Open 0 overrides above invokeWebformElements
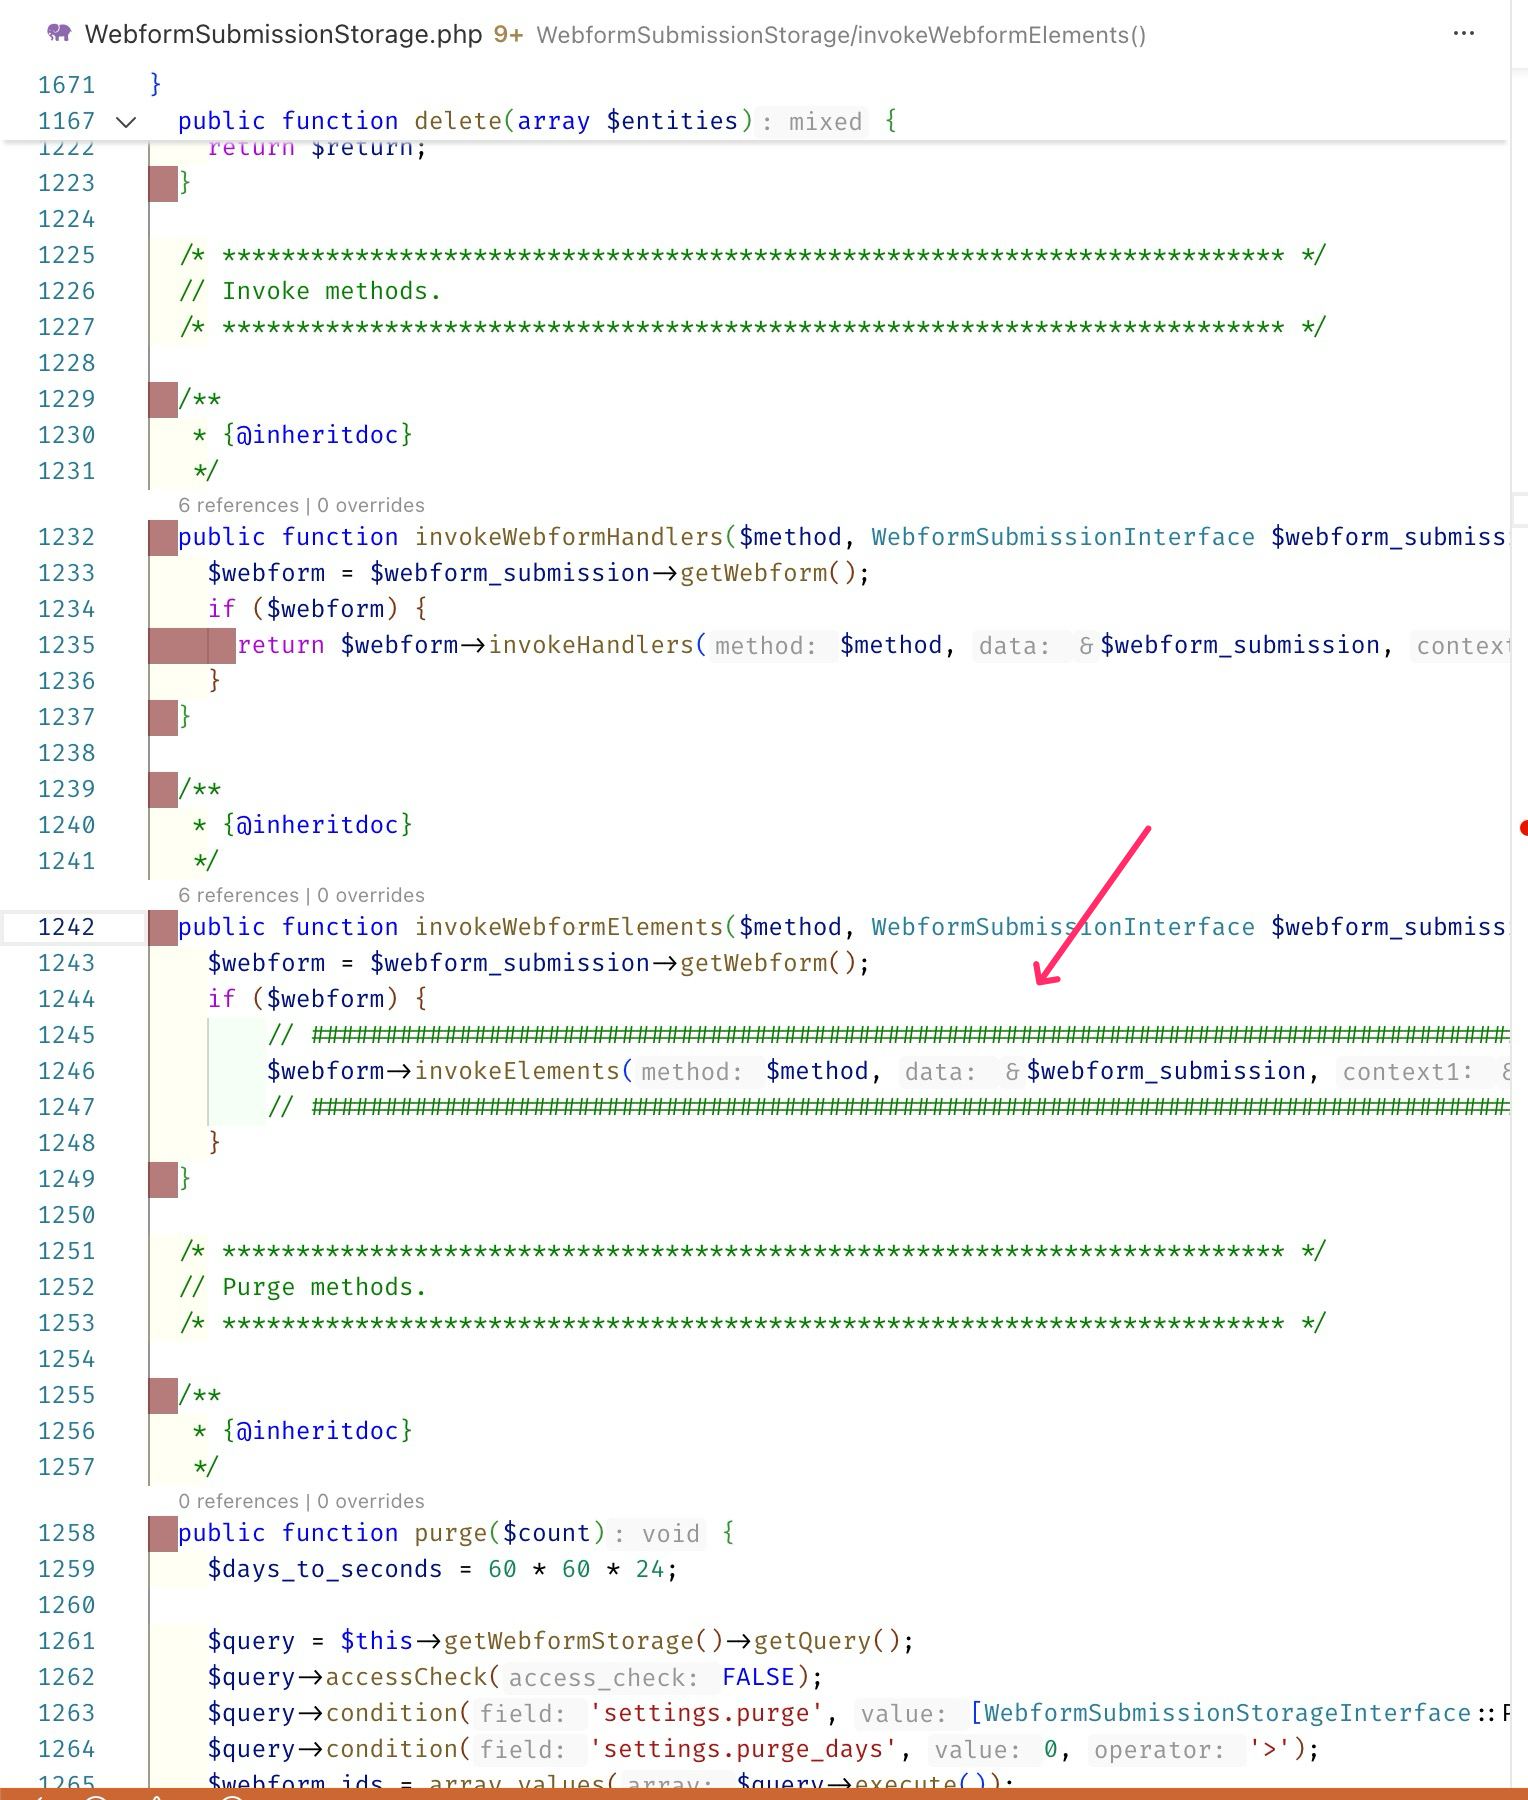The height and width of the screenshot is (1800, 1528). coord(370,895)
